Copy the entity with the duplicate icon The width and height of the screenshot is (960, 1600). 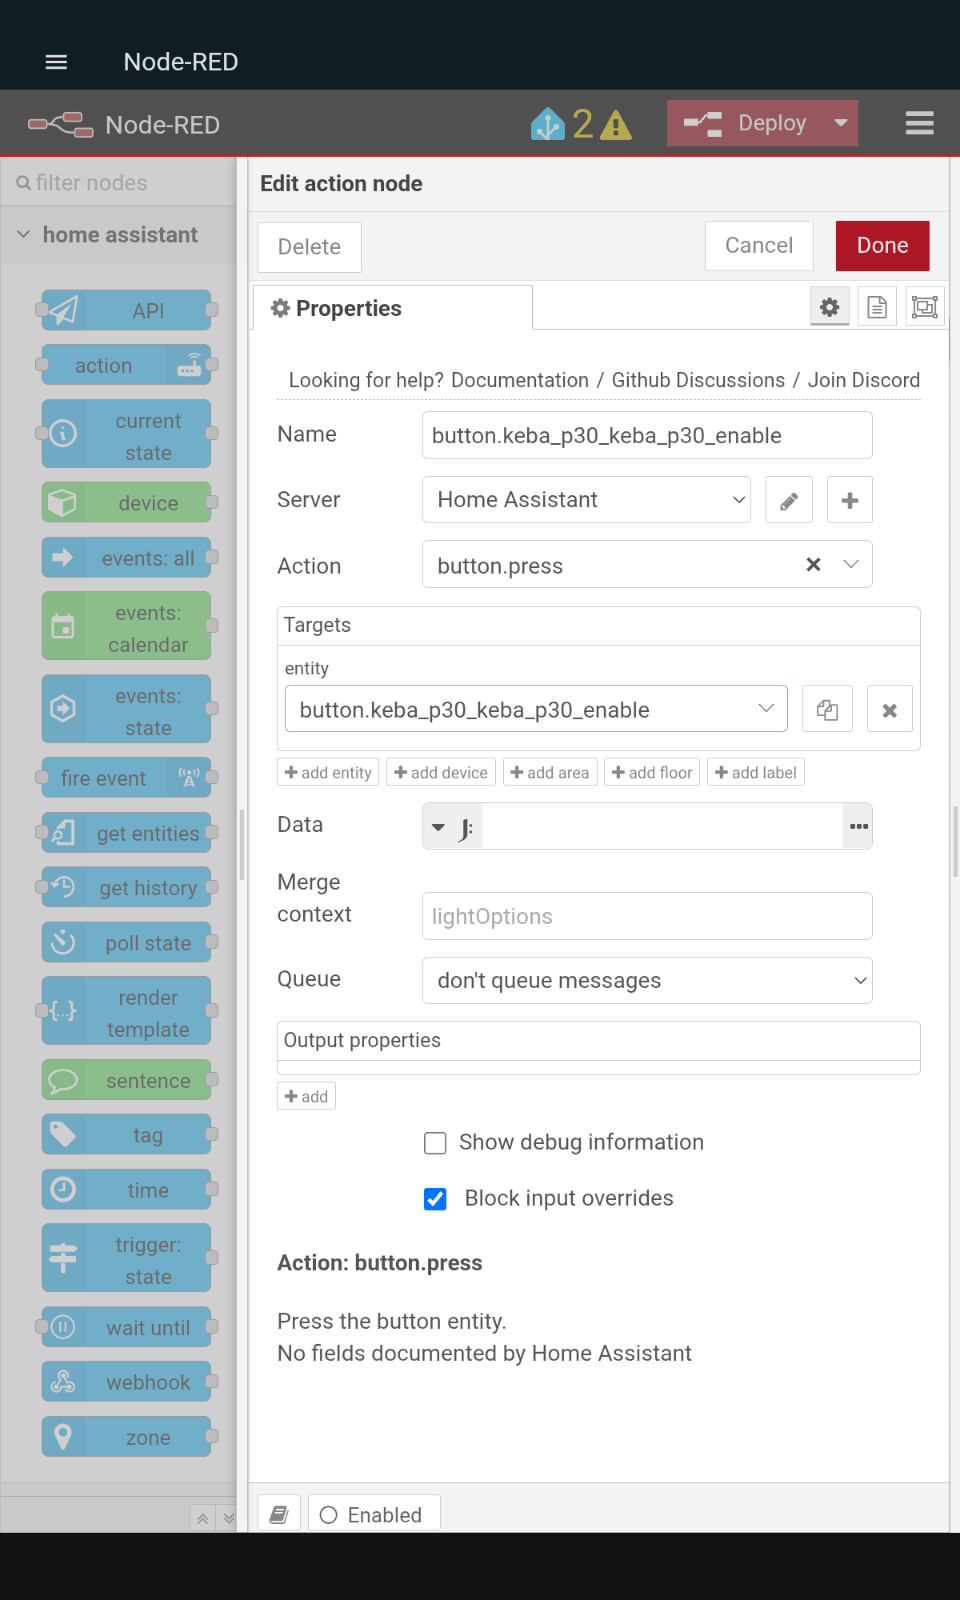[827, 710]
